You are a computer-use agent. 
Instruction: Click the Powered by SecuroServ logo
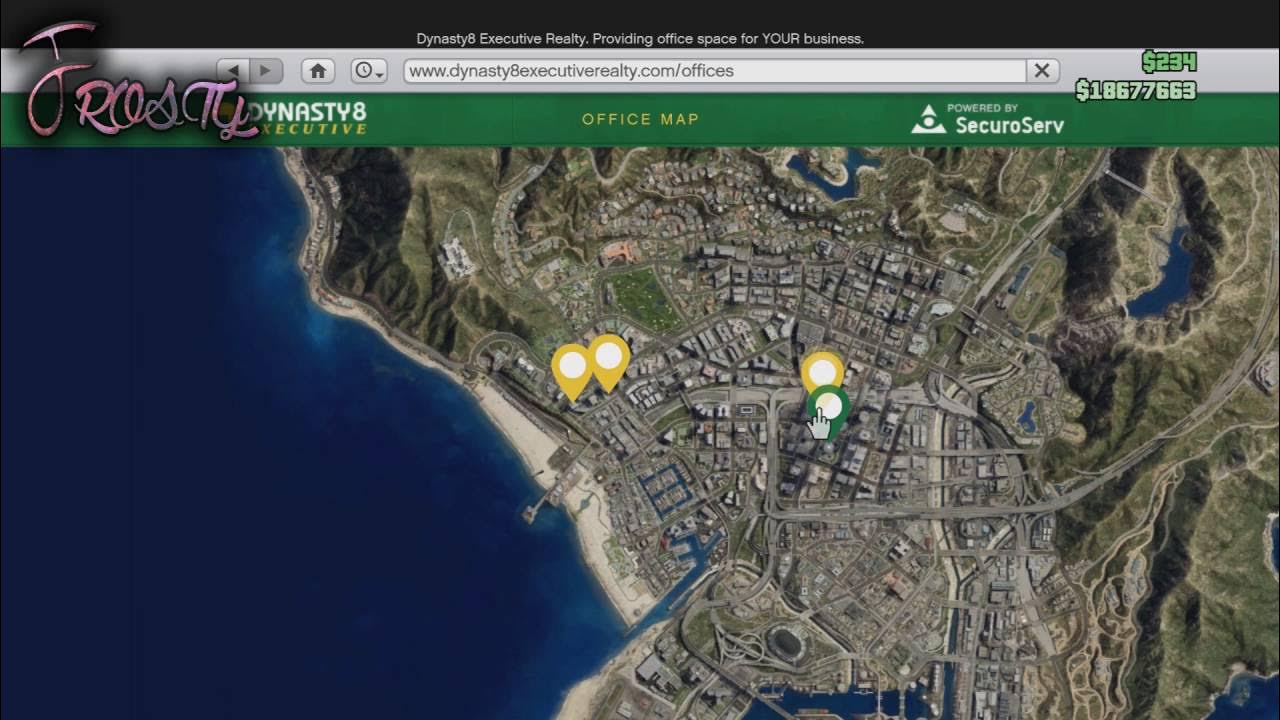[987, 119]
